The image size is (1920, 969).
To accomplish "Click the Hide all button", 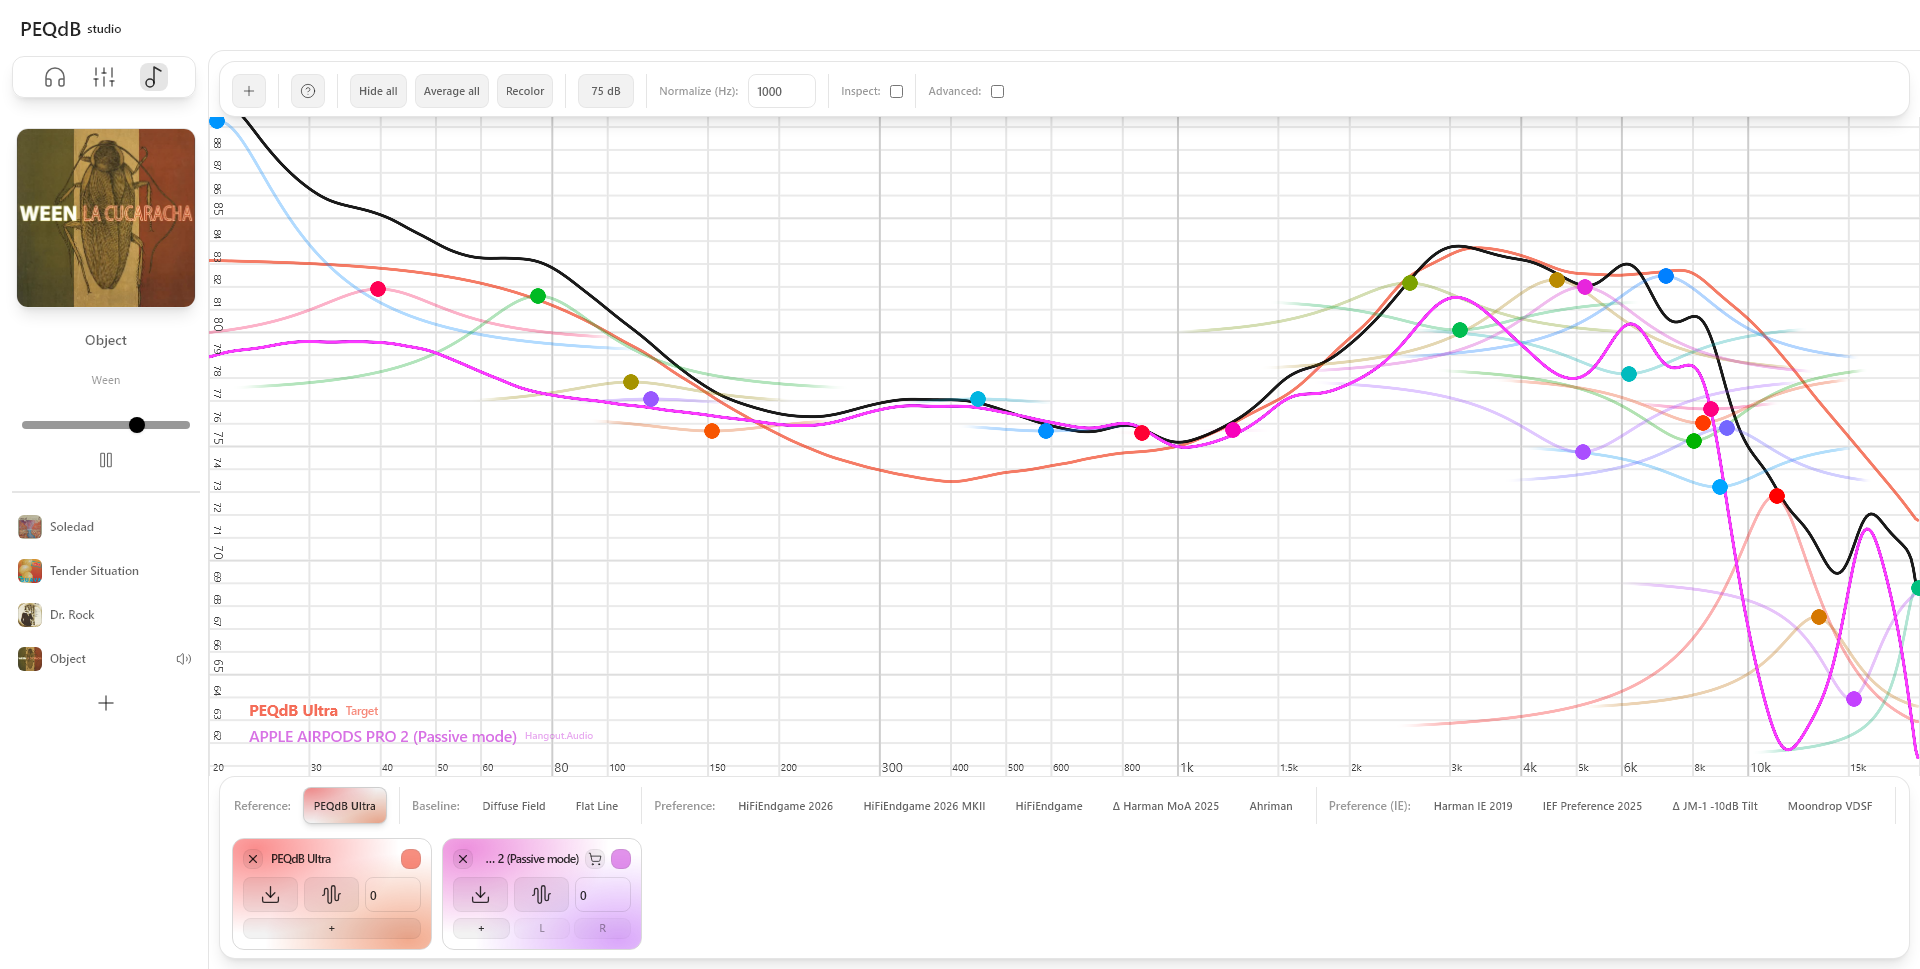I will [x=378, y=91].
